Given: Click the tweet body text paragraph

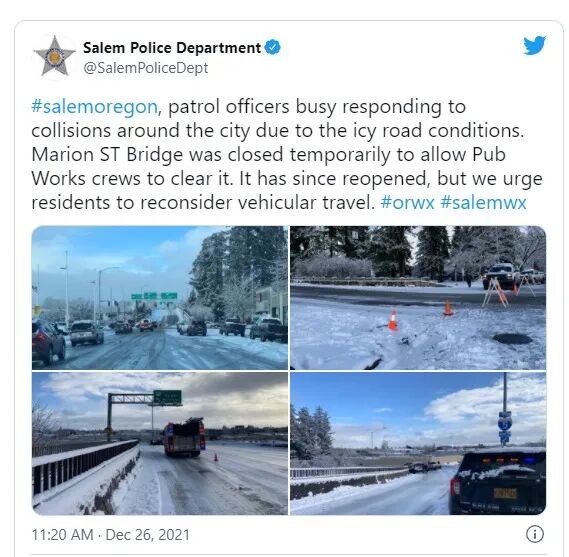Looking at the screenshot, I should tap(287, 155).
